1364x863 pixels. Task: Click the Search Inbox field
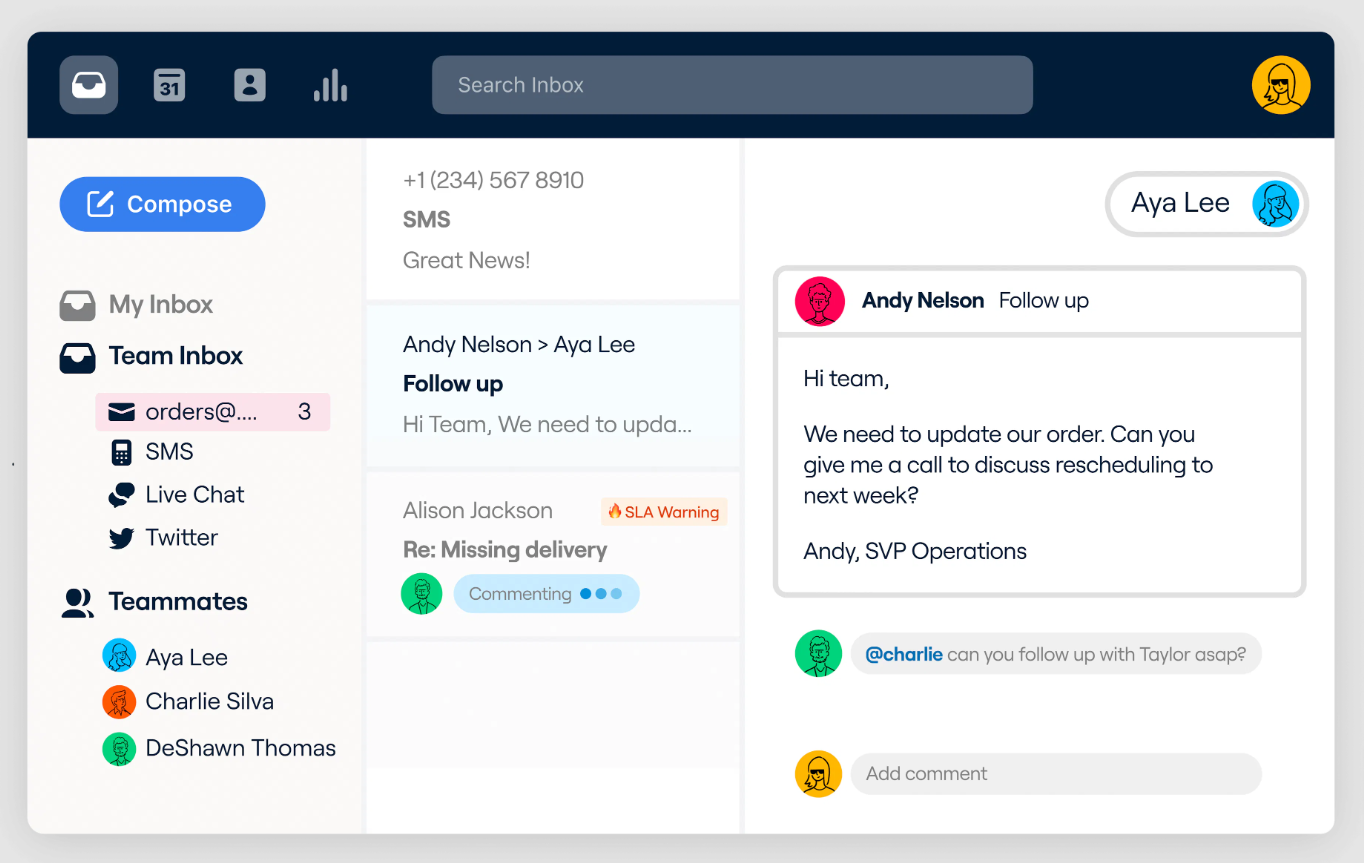click(732, 85)
